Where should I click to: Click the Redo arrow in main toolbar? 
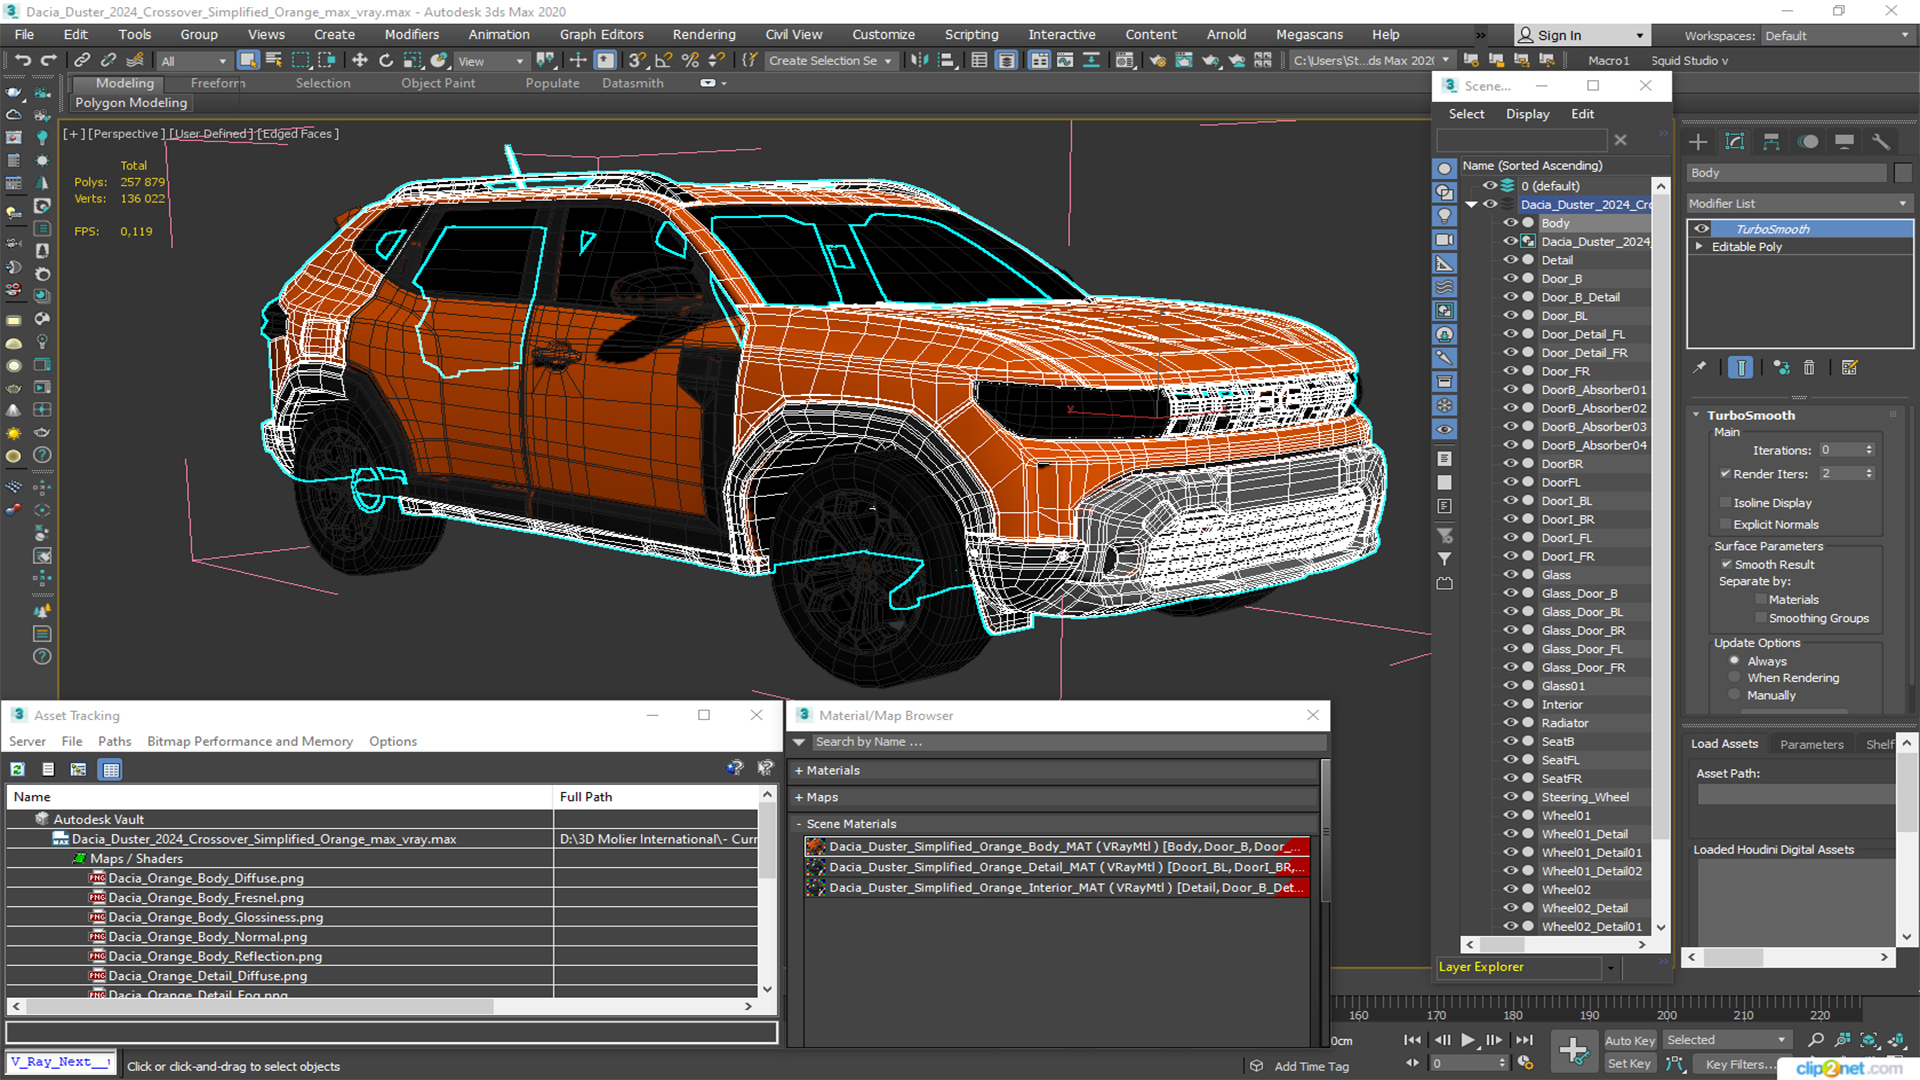point(48,61)
